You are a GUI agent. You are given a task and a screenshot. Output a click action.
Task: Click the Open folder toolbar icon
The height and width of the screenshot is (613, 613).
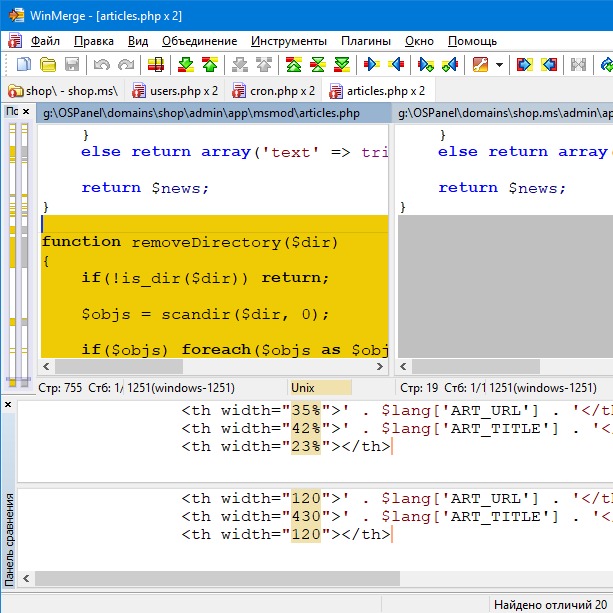[x=48, y=65]
